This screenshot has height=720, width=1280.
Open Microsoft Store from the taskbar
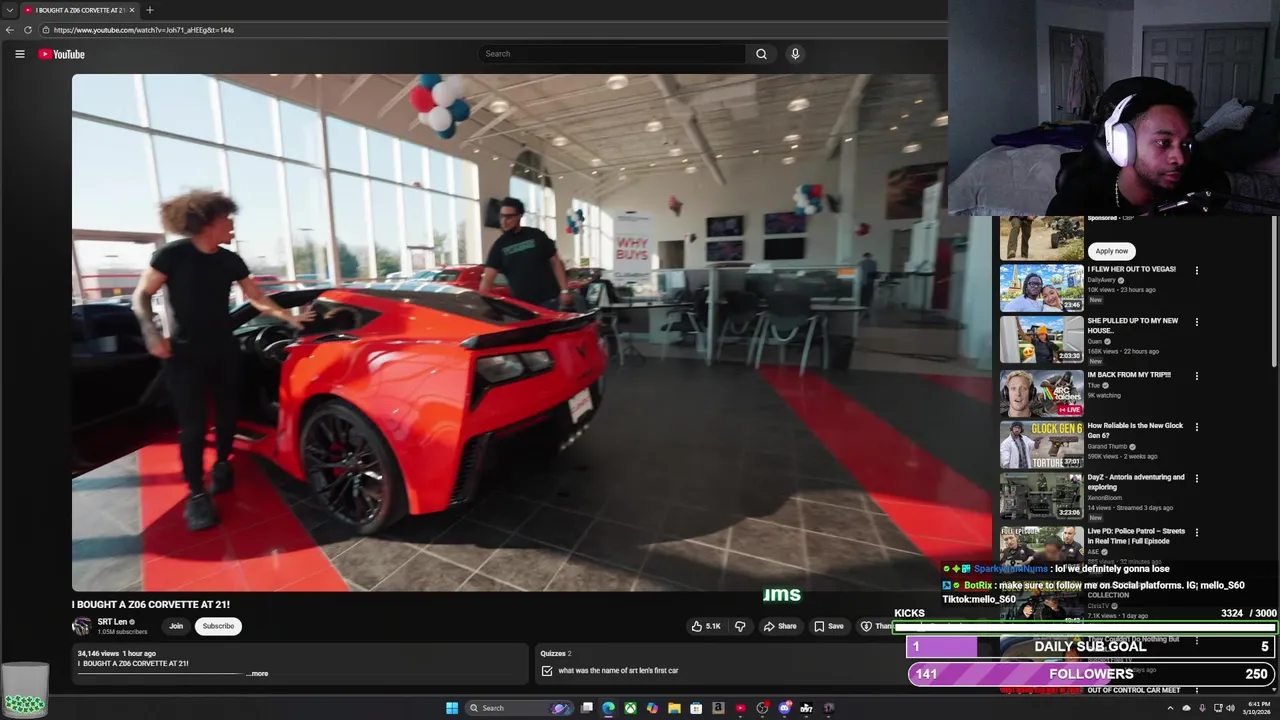(696, 708)
